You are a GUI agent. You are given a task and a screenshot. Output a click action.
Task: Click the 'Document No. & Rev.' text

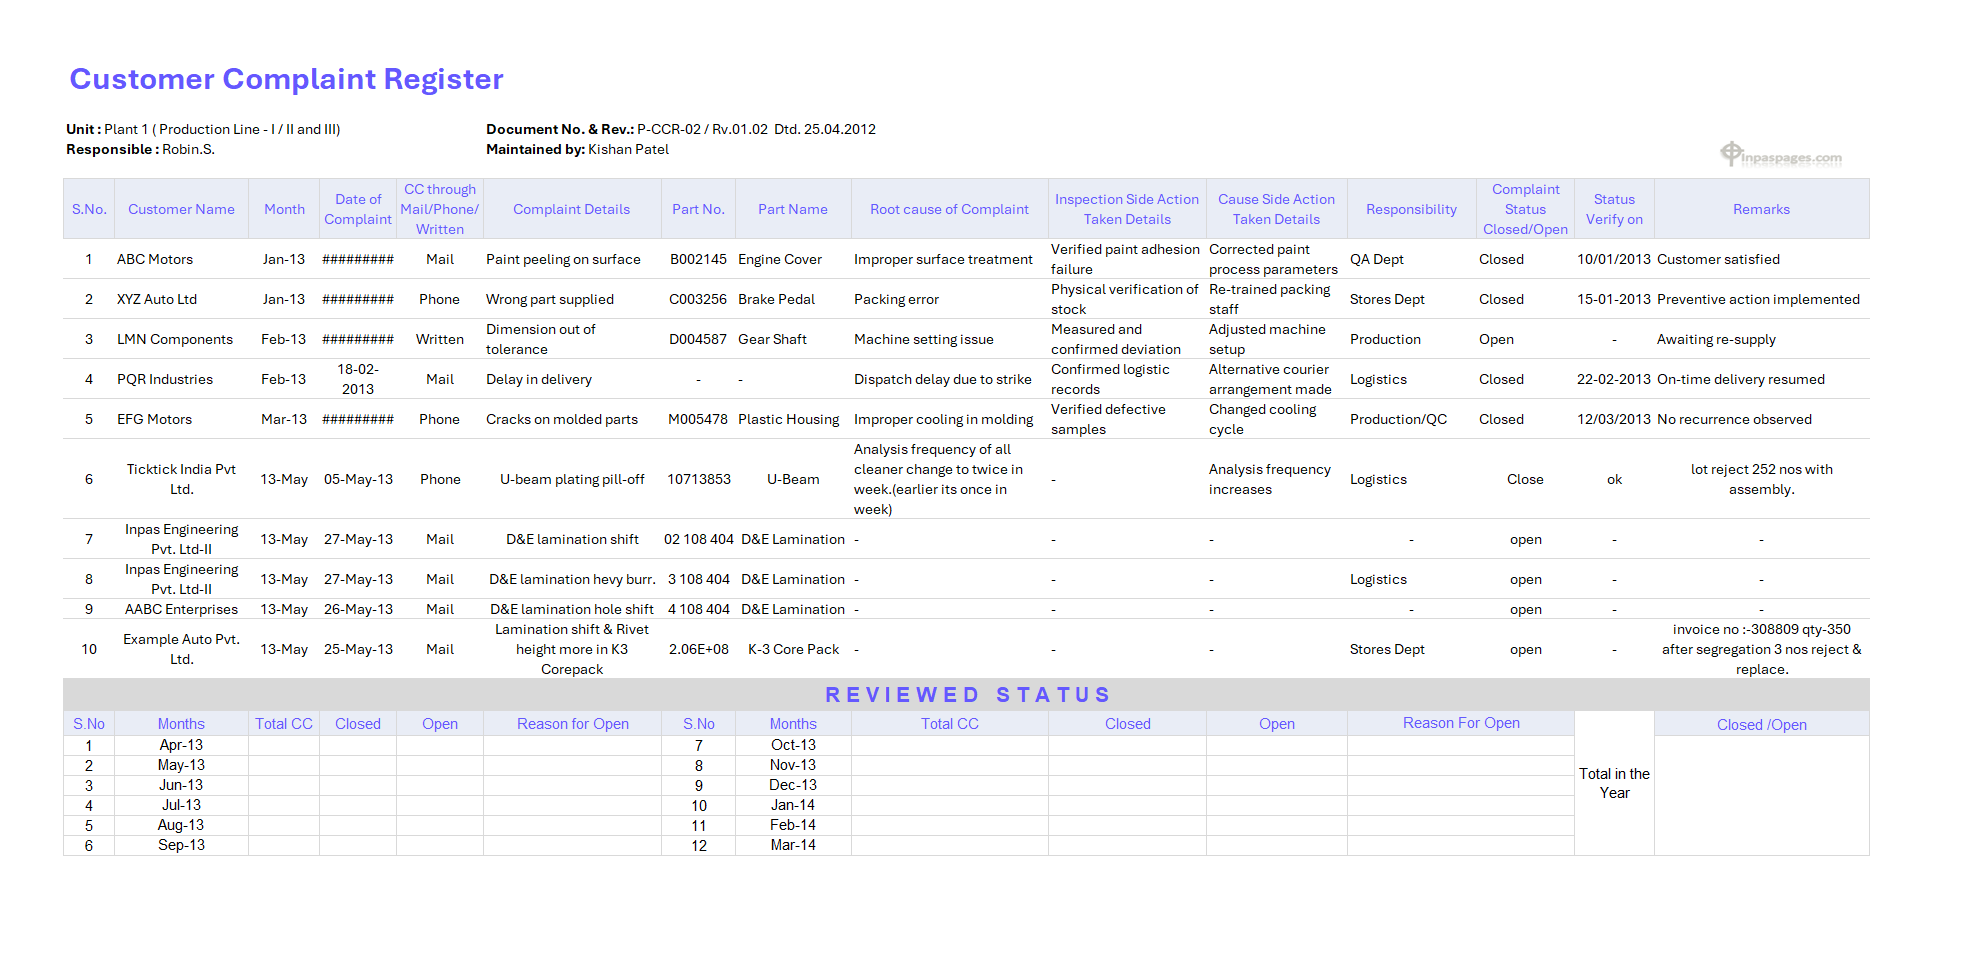click(560, 129)
